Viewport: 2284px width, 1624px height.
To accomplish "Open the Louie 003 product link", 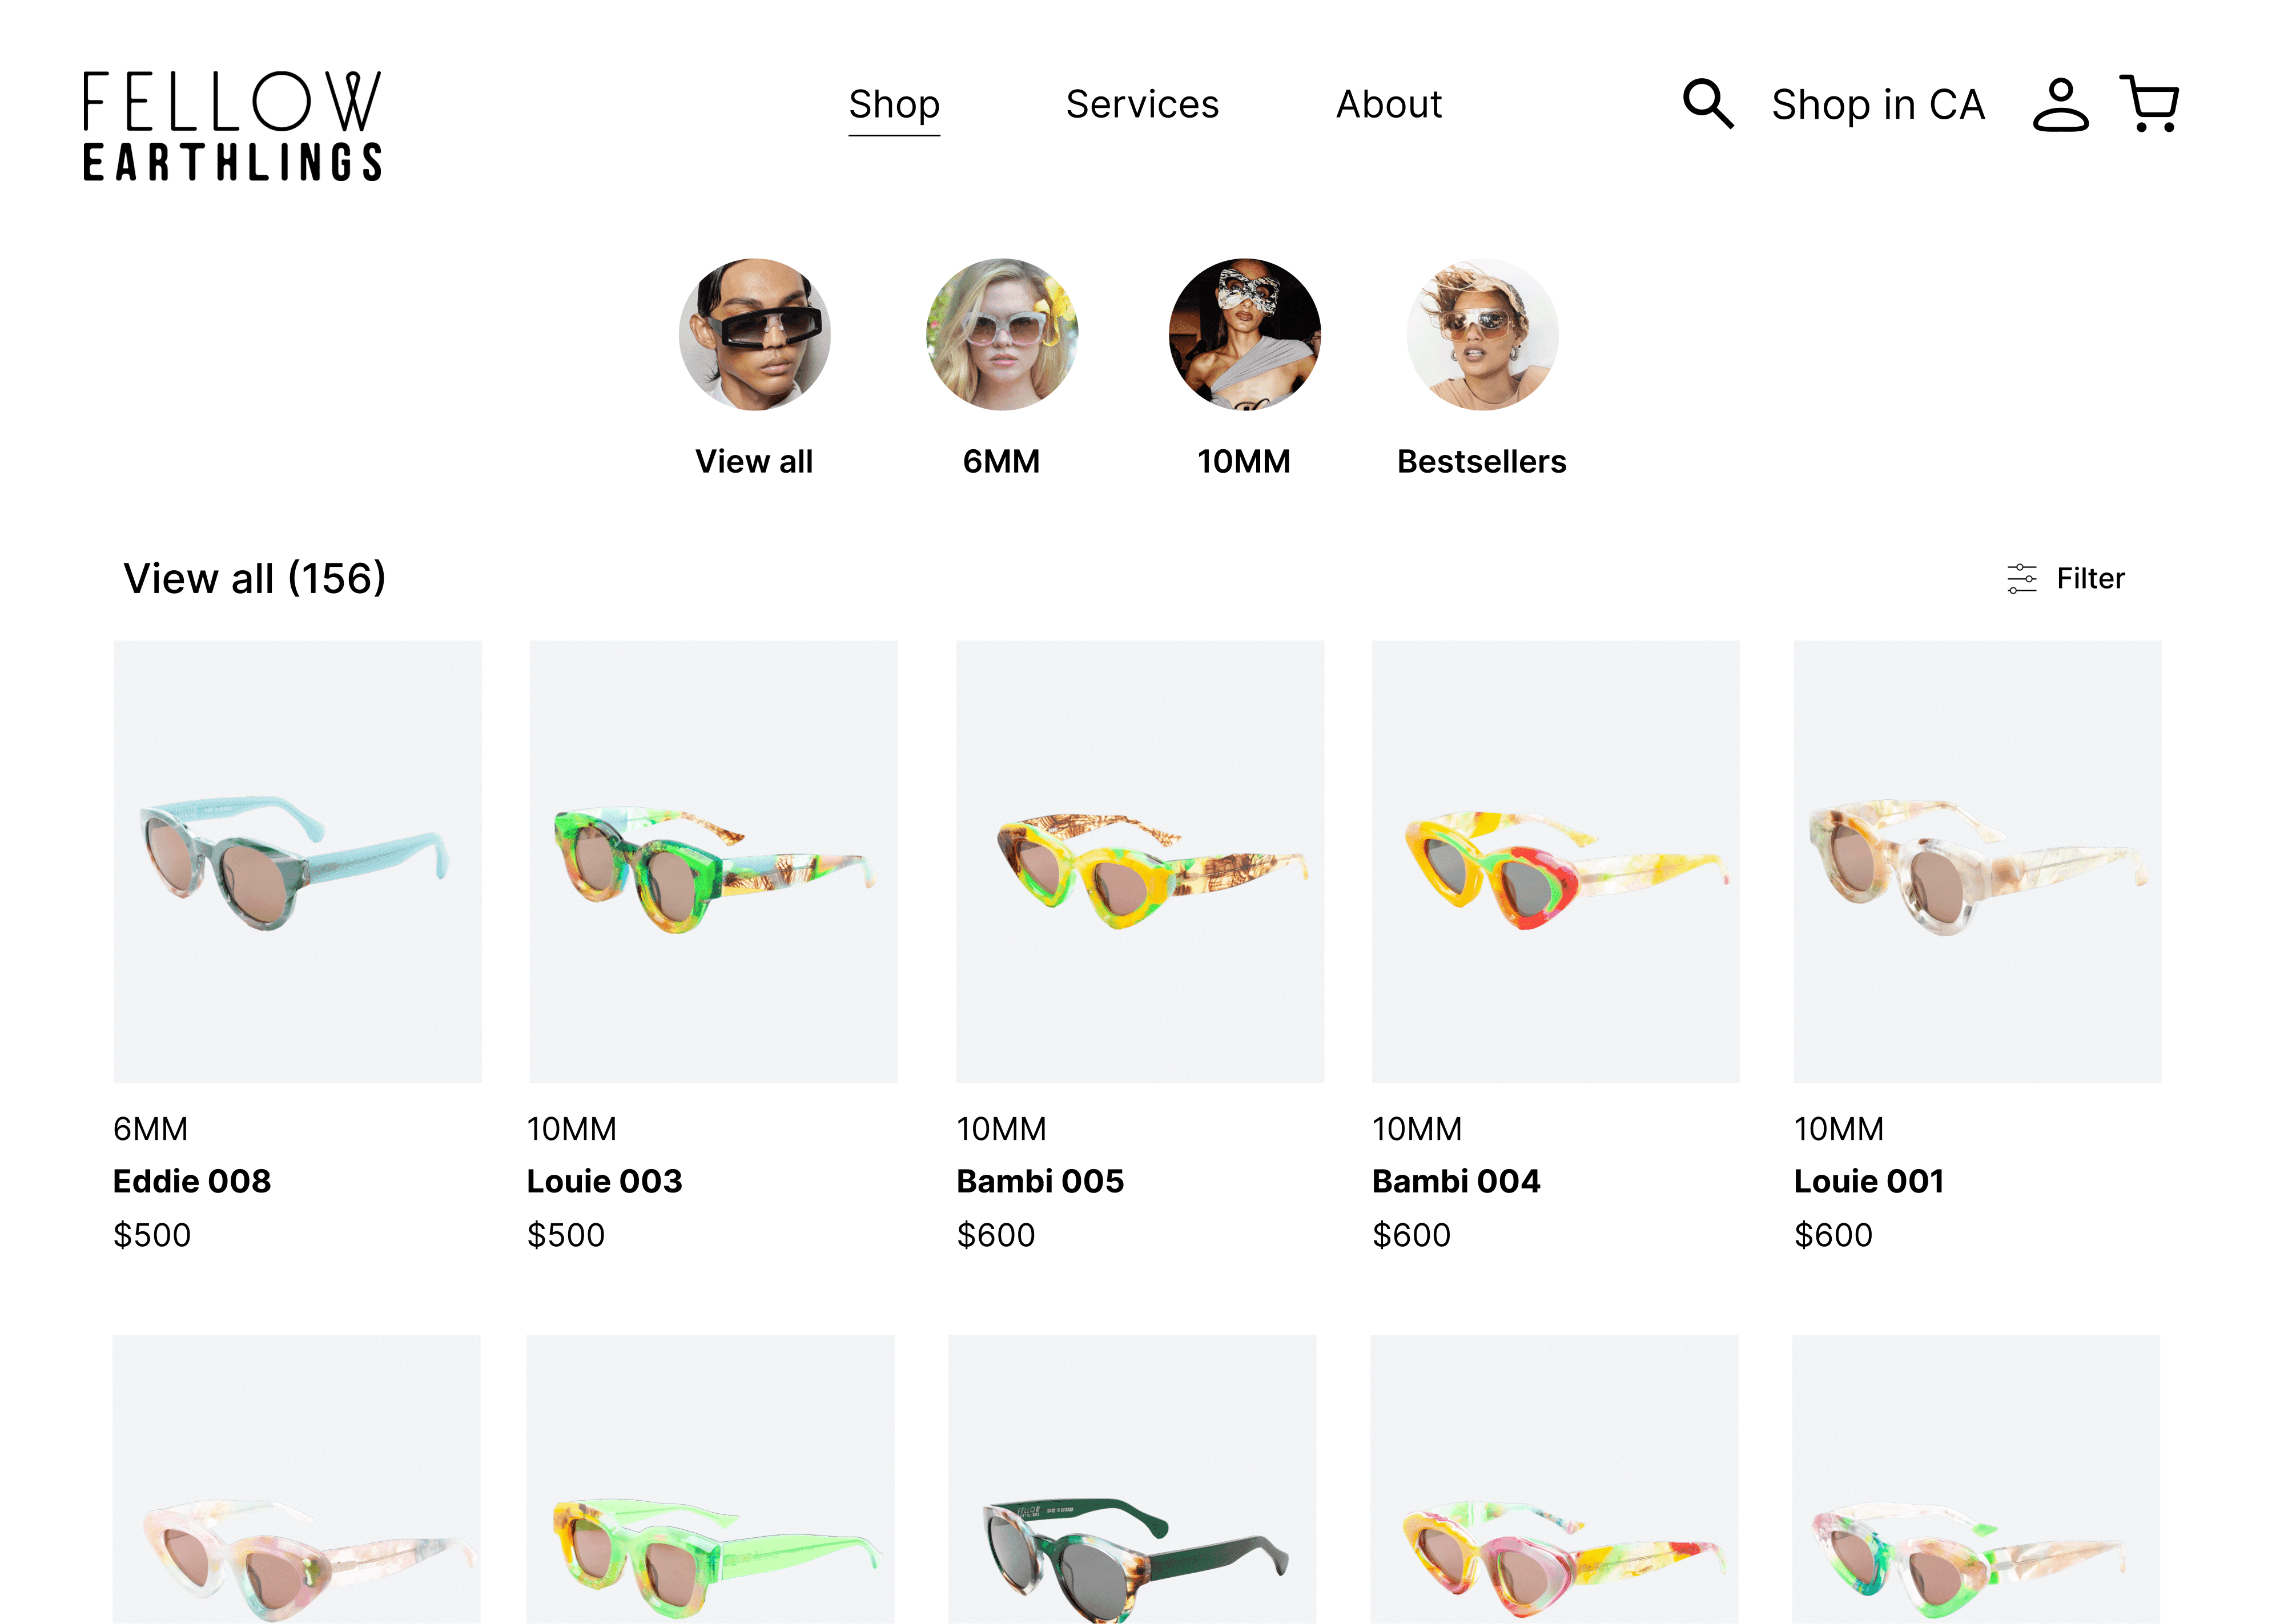I will pos(604,1181).
